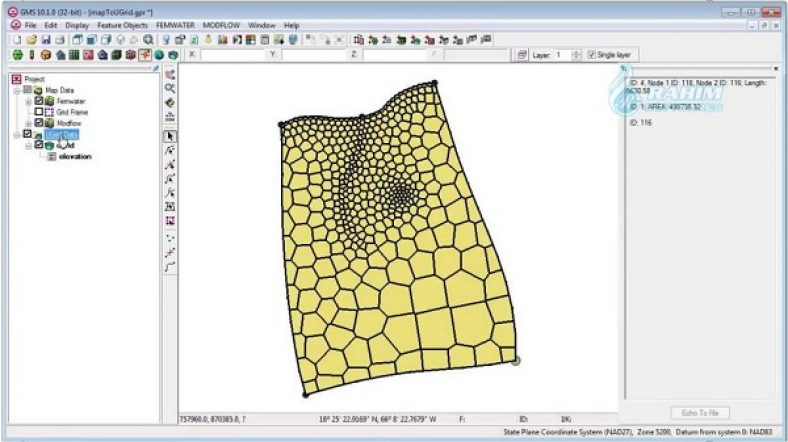Switch to the Solid module icon
This screenshot has height=442, width=788.
pyautogui.click(x=46, y=55)
